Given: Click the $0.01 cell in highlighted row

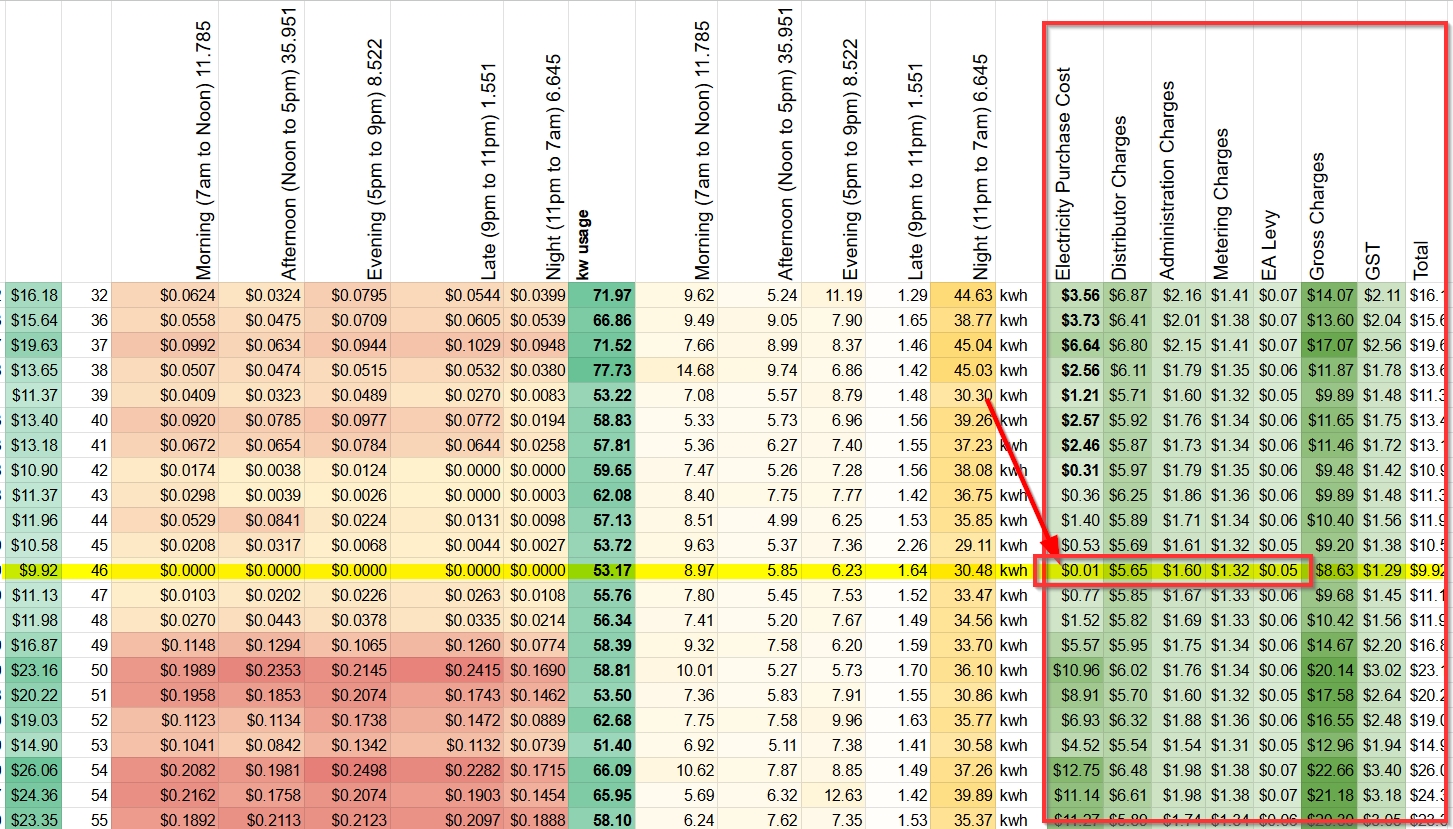Looking at the screenshot, I should pyautogui.click(x=1075, y=571).
